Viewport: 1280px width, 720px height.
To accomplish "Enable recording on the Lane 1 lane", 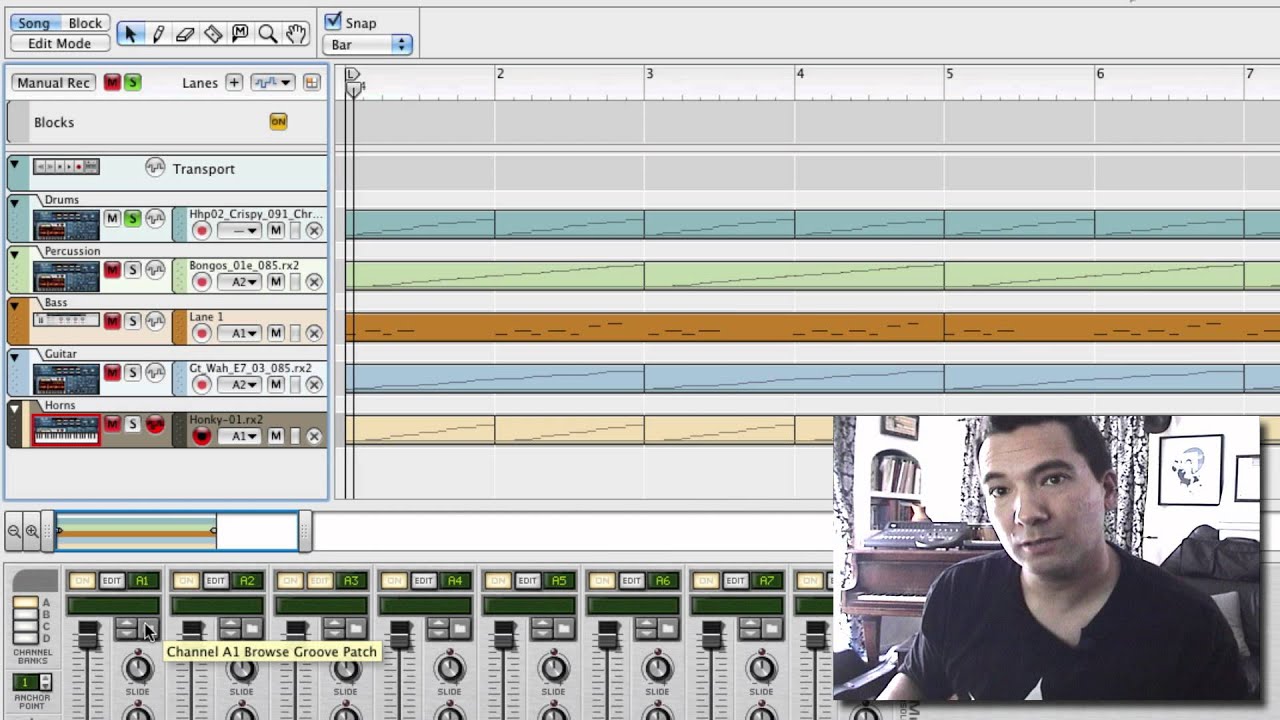I will click(202, 333).
